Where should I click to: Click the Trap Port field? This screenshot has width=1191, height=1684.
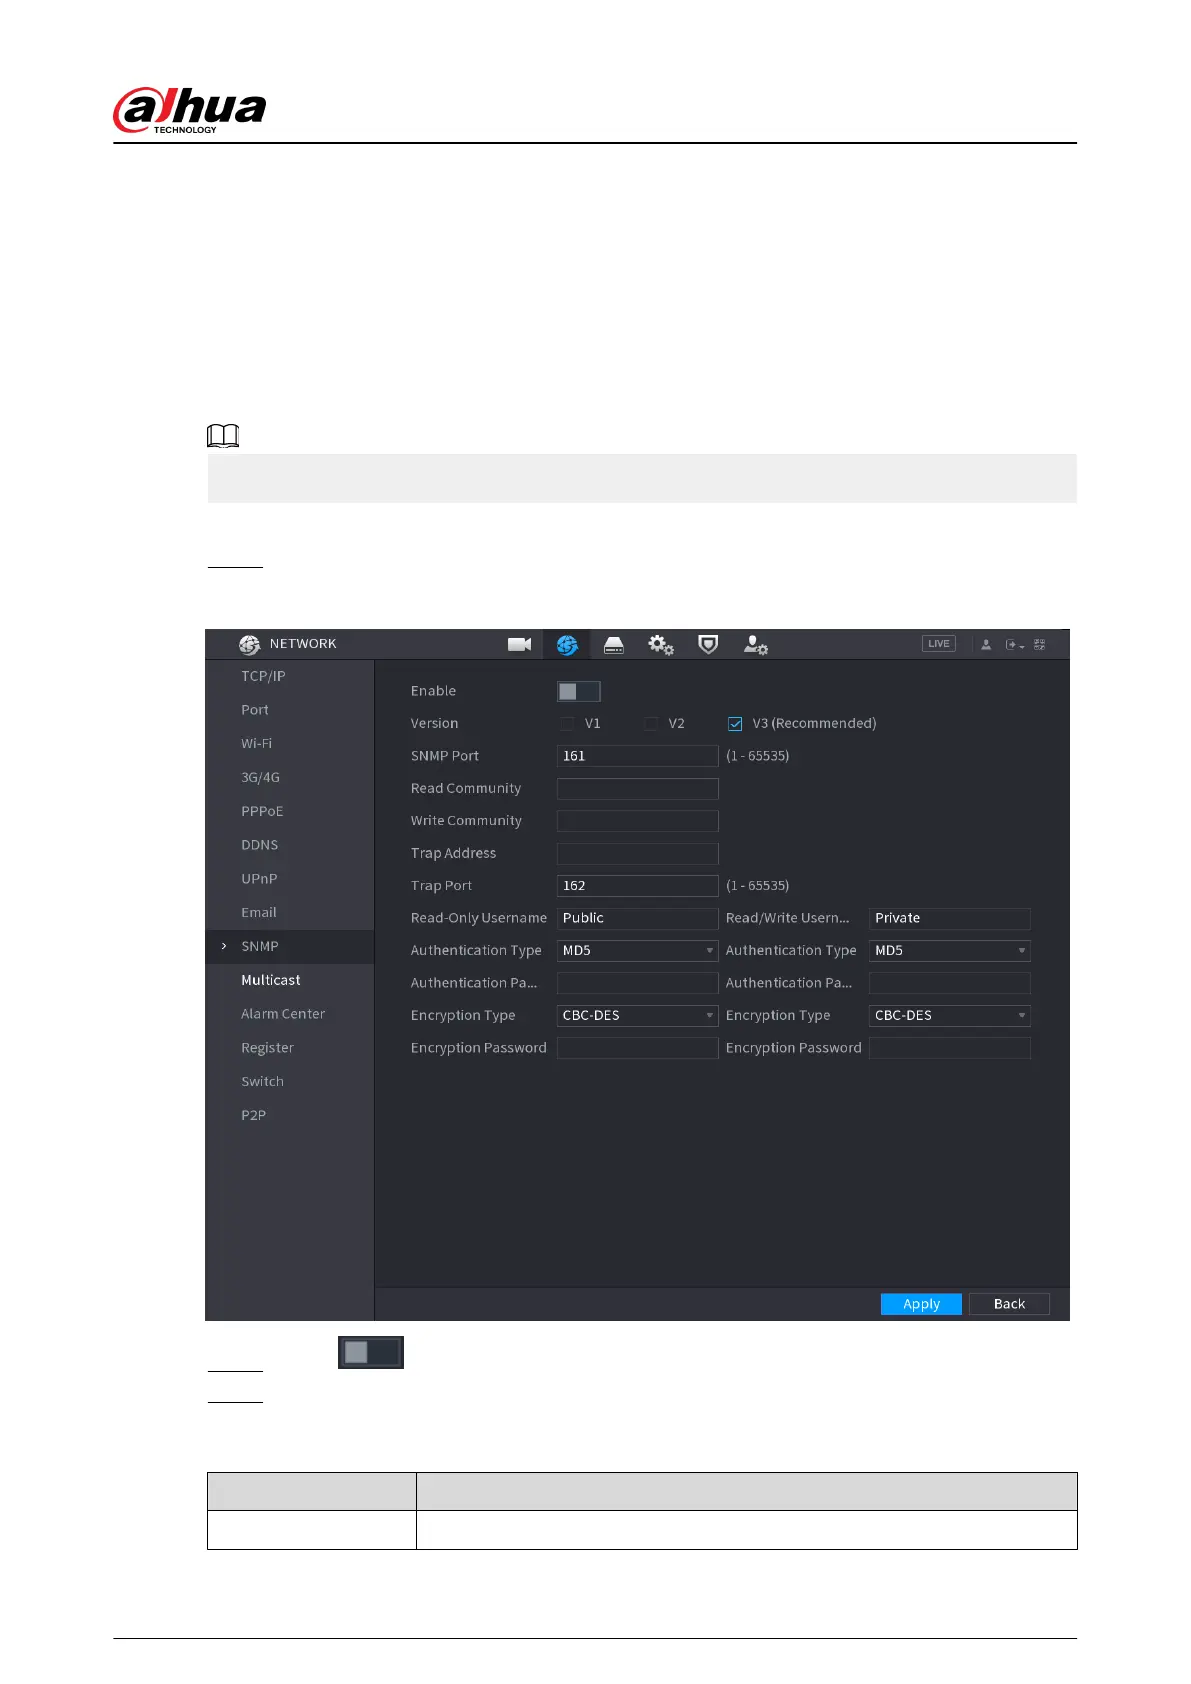click(637, 886)
